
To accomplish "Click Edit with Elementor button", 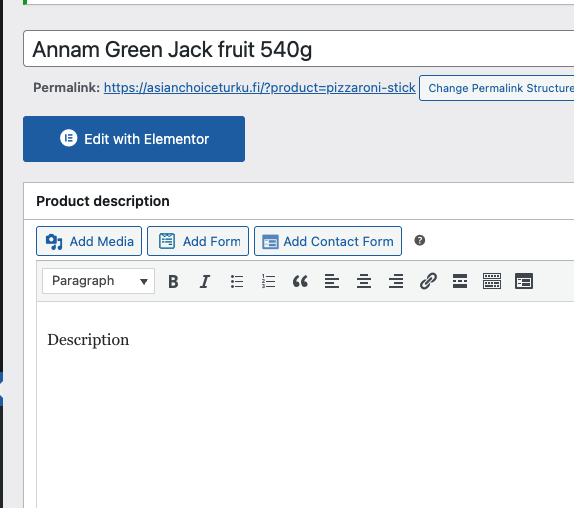I will click(134, 139).
